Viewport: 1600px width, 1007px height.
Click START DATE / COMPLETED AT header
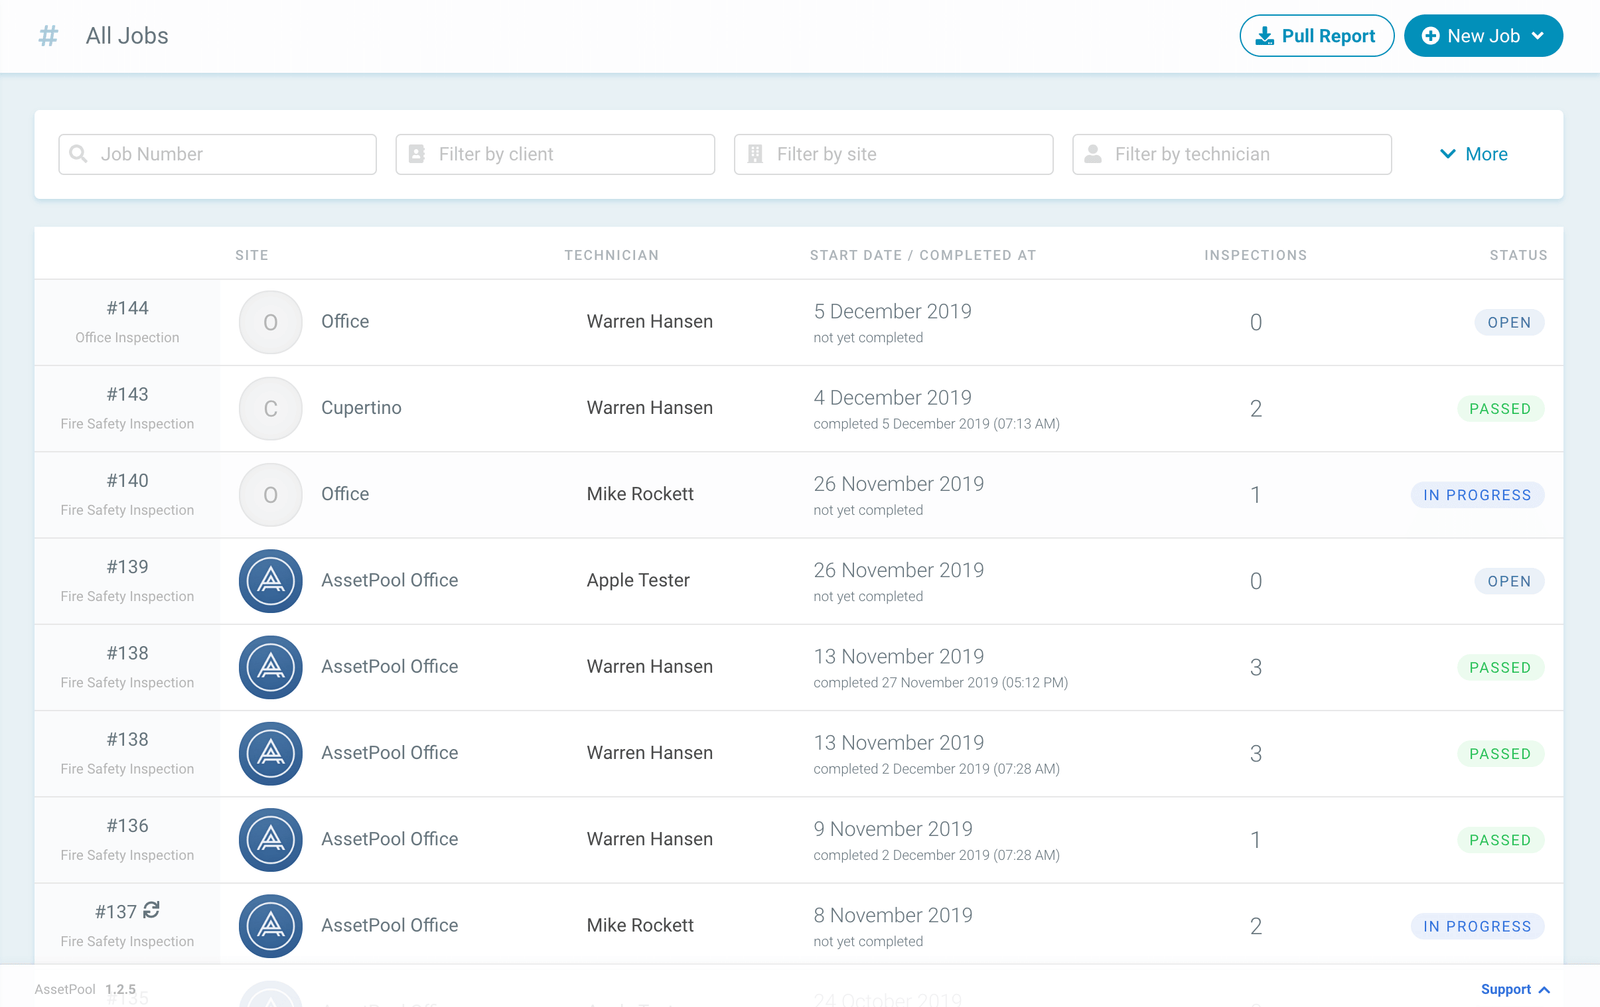923,255
